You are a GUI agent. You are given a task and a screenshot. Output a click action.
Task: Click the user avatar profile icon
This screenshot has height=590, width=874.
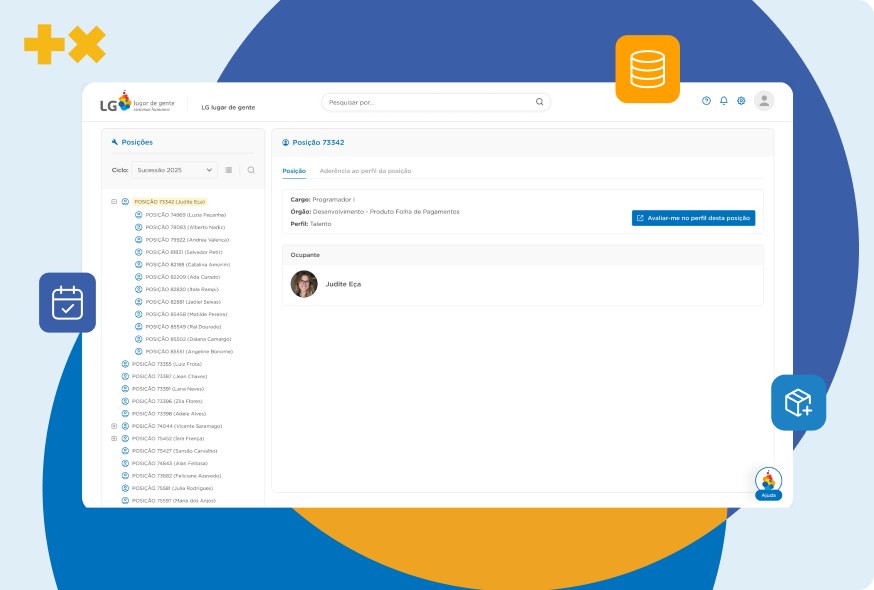coord(764,101)
